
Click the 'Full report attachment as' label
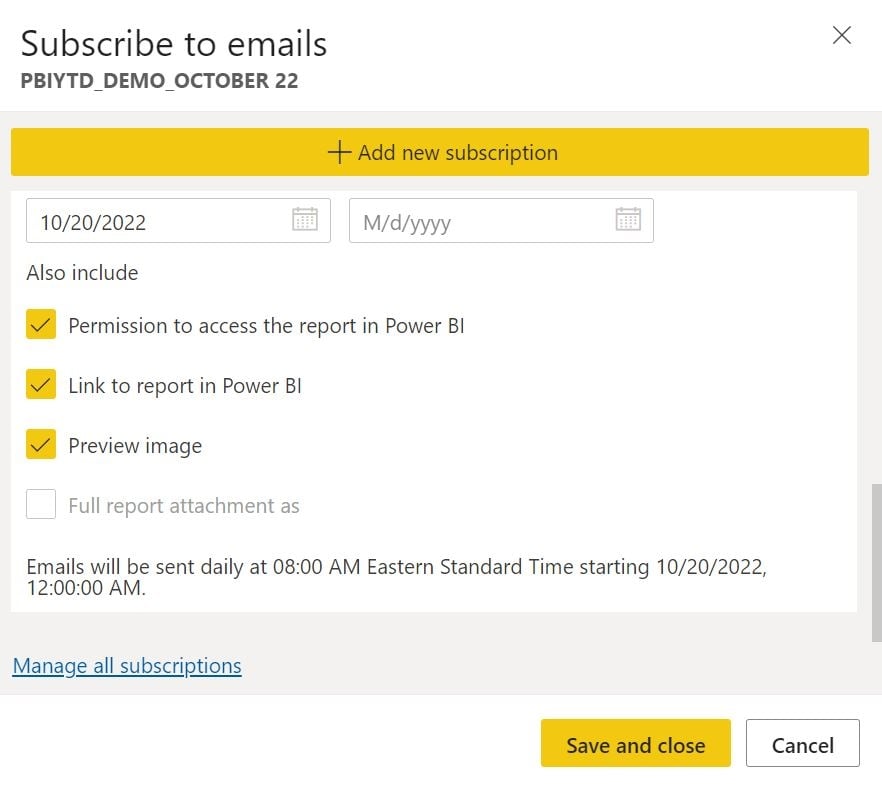(184, 506)
